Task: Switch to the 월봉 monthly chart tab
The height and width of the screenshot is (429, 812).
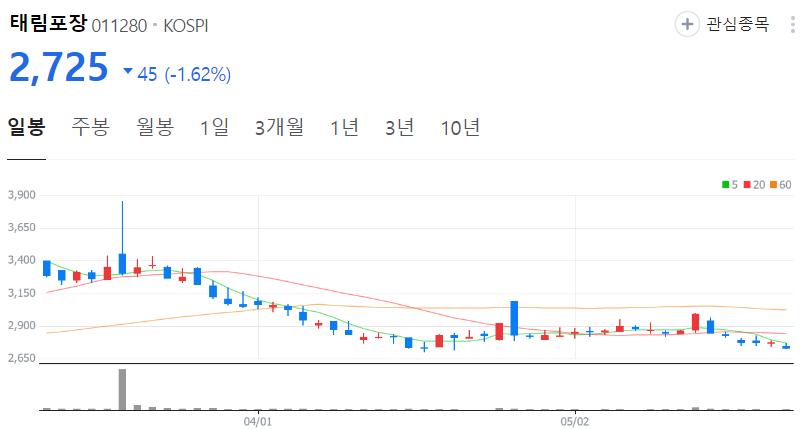Action: click(x=155, y=127)
